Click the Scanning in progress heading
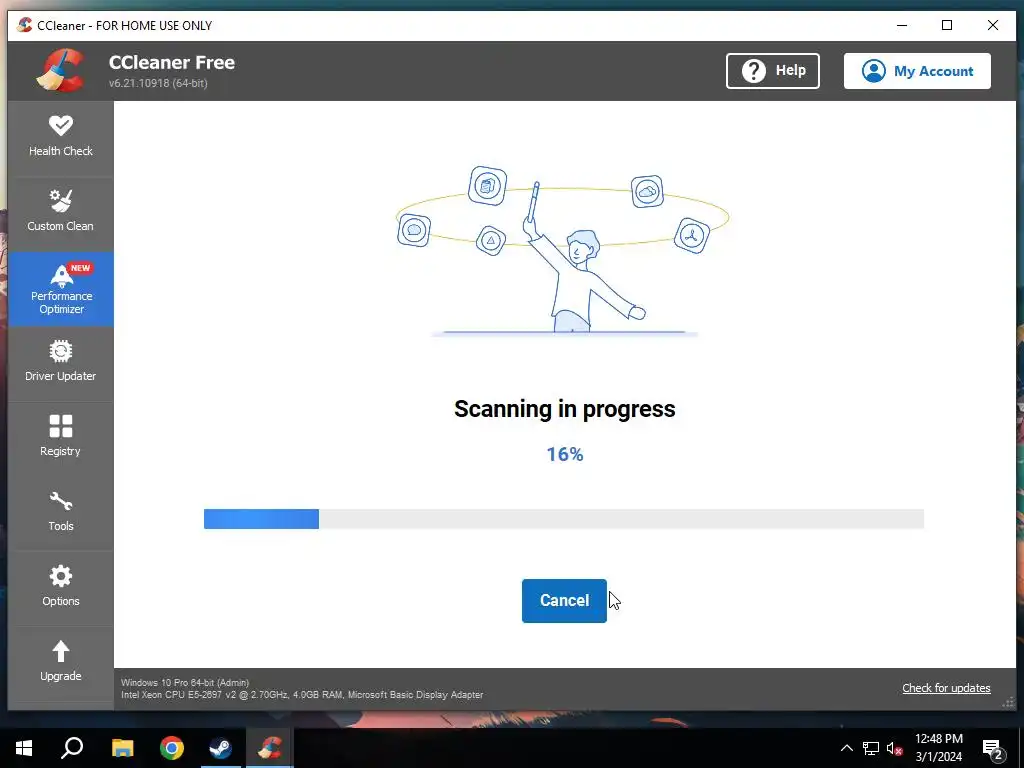 click(x=565, y=409)
